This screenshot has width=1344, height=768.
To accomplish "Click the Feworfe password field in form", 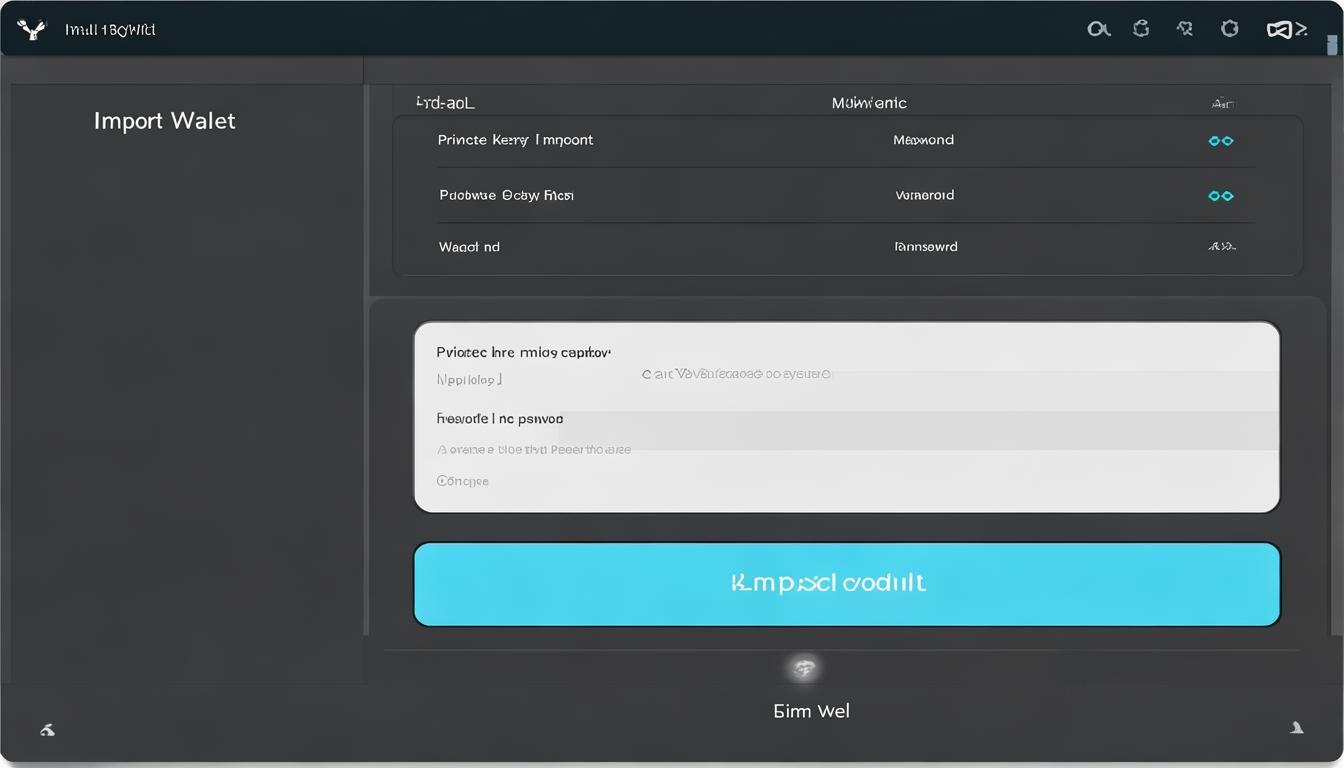I will click(846, 430).
